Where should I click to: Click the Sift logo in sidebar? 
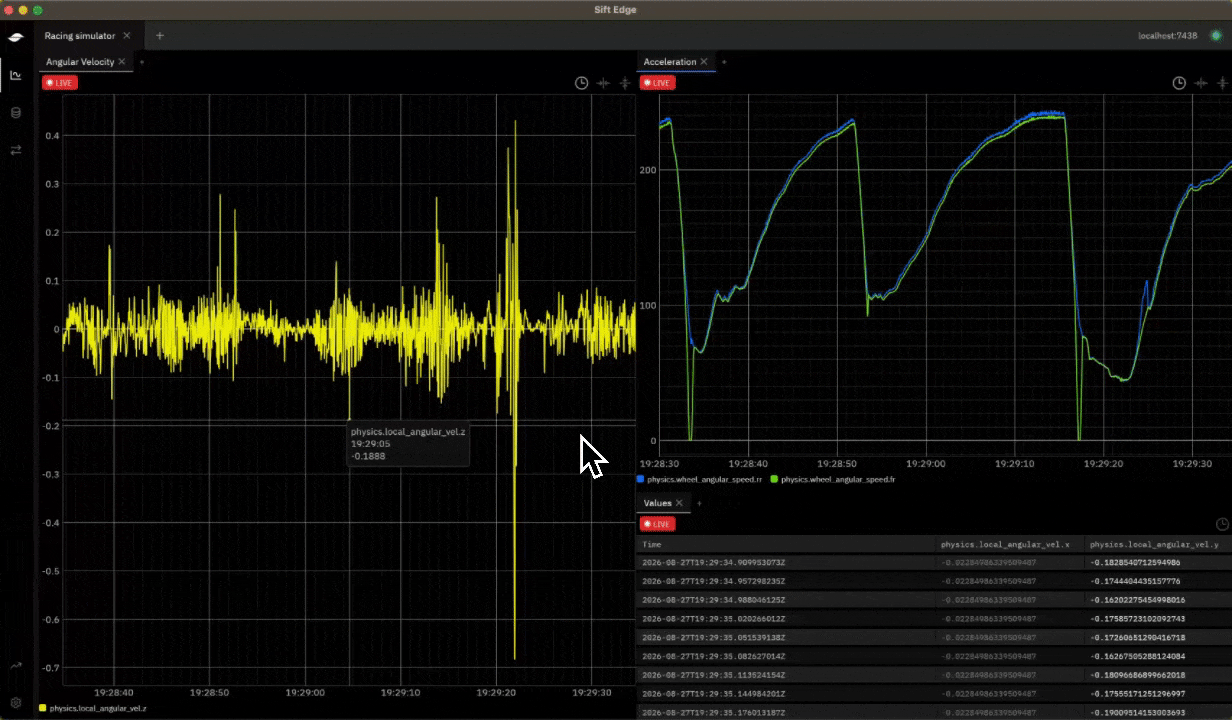[16, 38]
